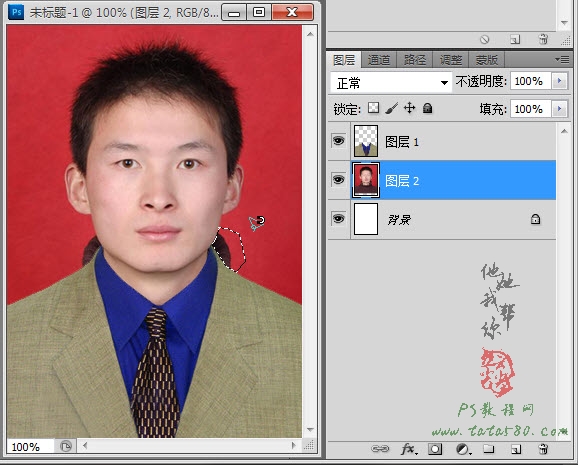Screen dimensions: 578x465
Task: Select the 图层 1 layer name
Action: pos(402,142)
